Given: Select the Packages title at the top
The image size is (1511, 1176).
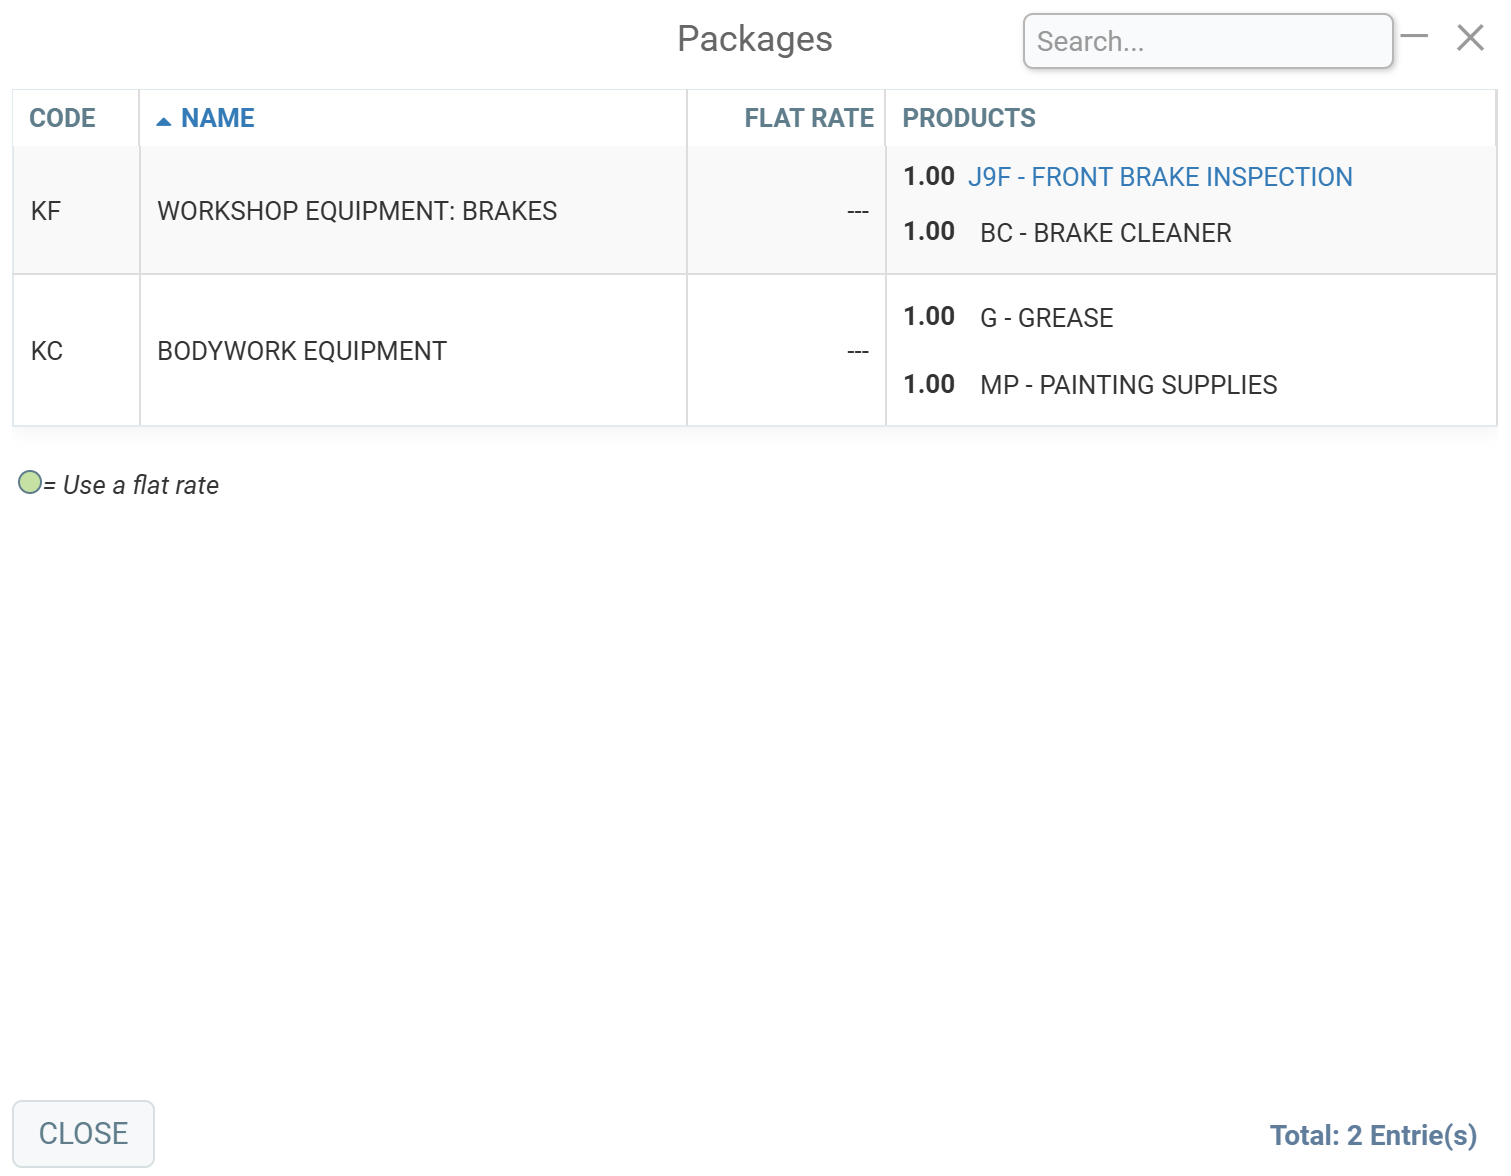Looking at the screenshot, I should [755, 39].
